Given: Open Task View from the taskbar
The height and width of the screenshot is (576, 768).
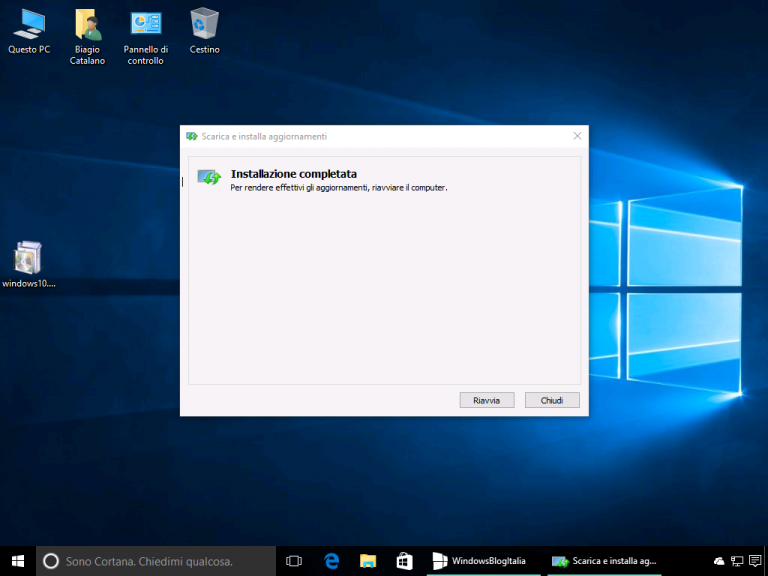Looking at the screenshot, I should (x=294, y=561).
